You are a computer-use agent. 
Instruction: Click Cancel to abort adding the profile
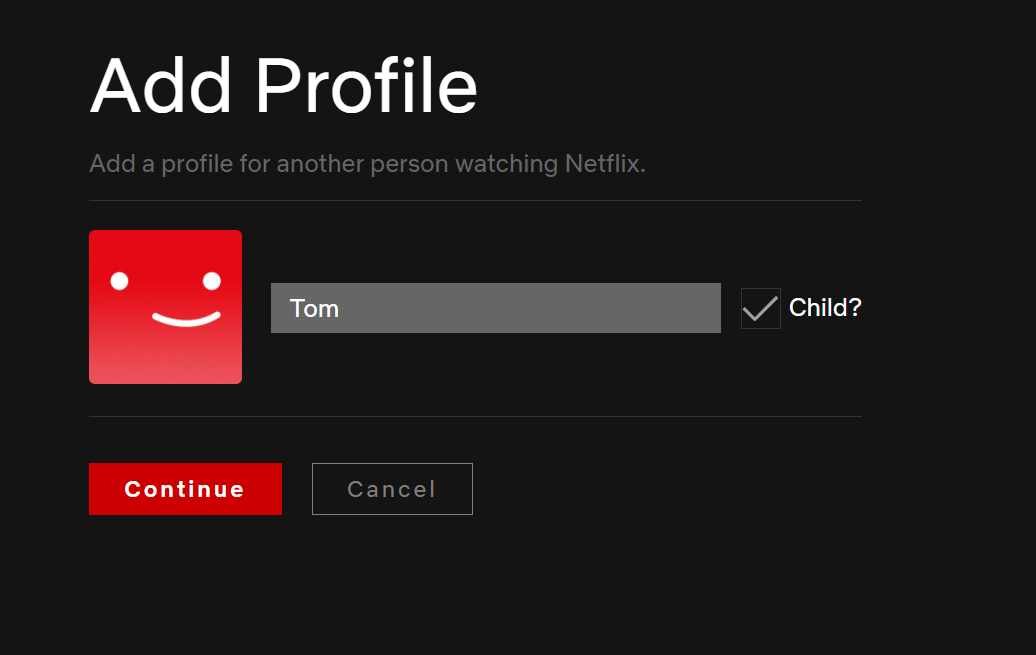pyautogui.click(x=392, y=489)
